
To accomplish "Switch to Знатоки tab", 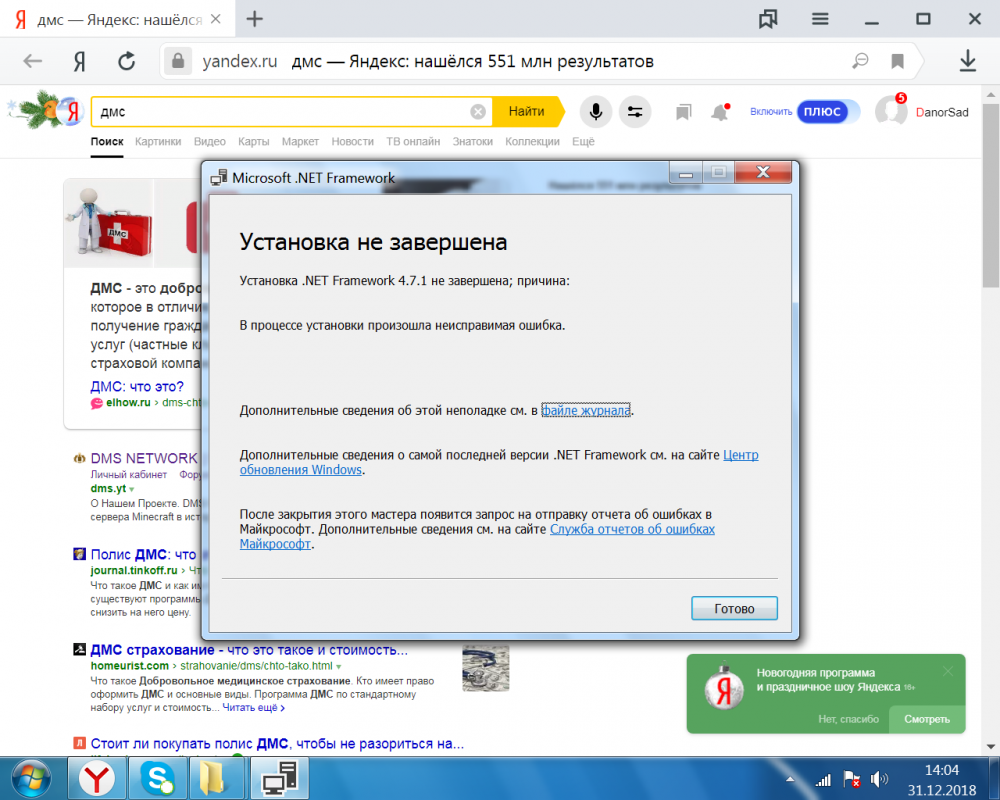I will coord(473,142).
